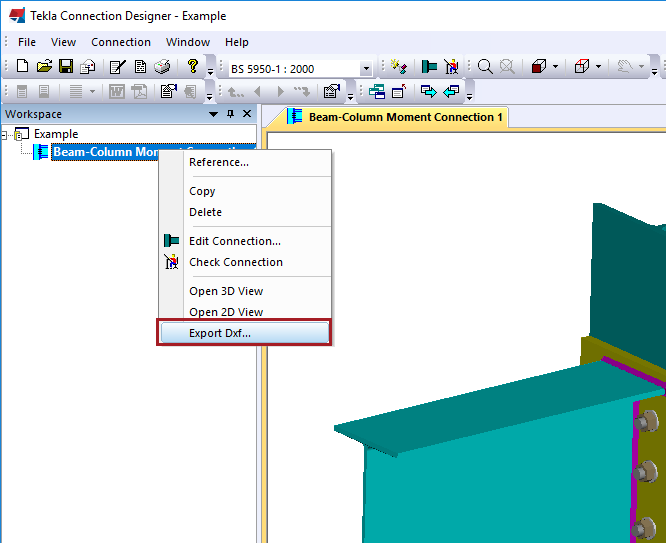
Task: Open window toolbar overflow options arrow
Action: click(469, 96)
